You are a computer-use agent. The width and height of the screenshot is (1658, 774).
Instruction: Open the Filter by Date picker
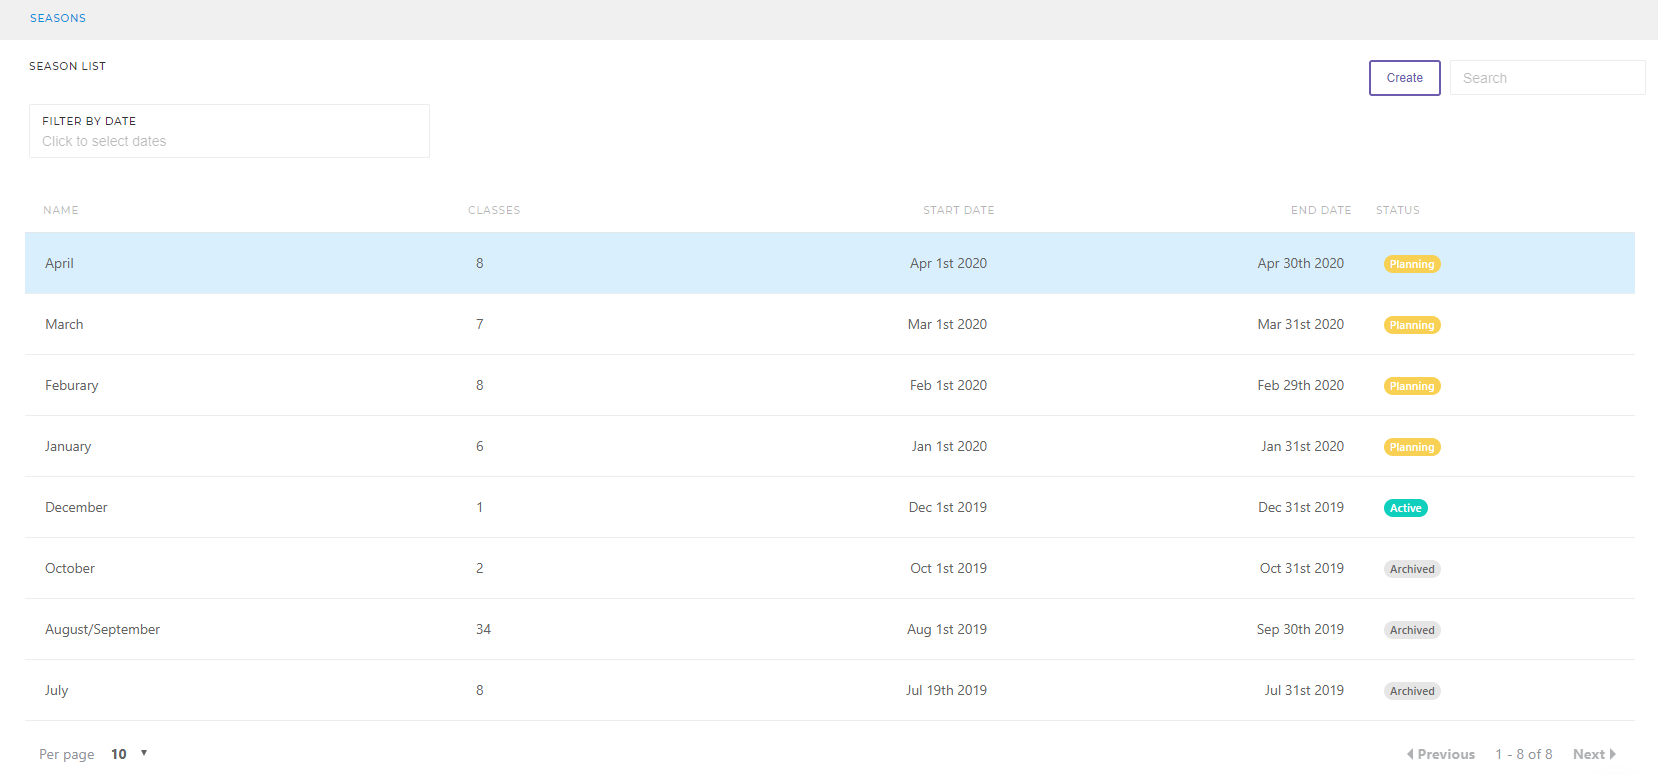pyautogui.click(x=229, y=131)
